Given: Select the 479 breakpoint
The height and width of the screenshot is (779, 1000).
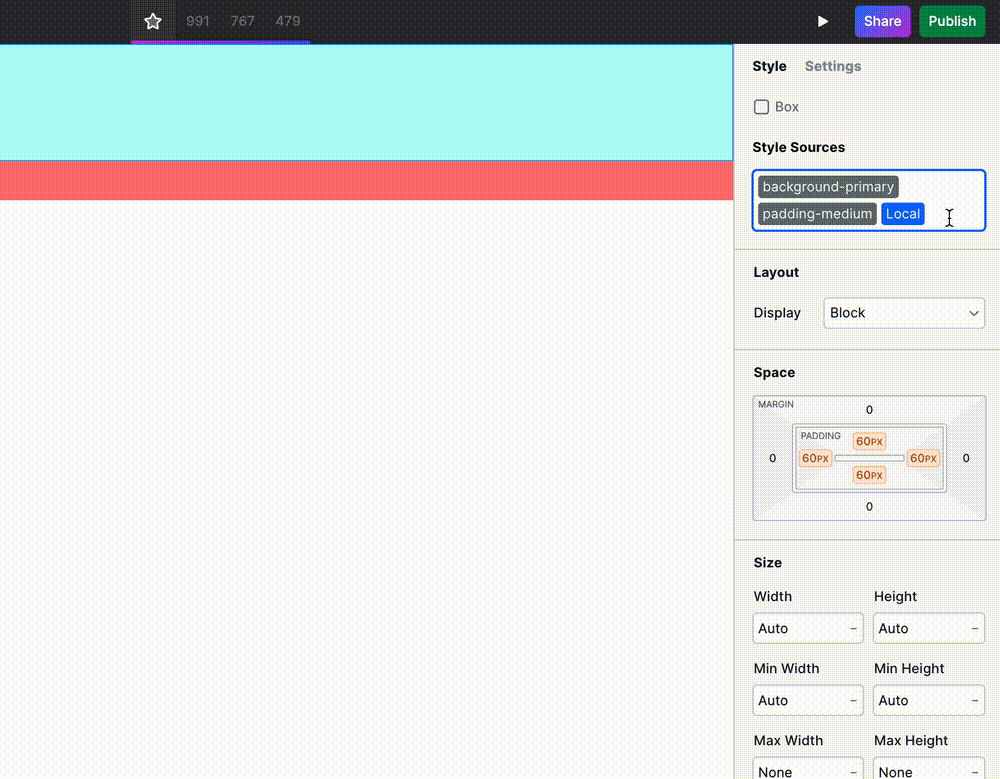Looking at the screenshot, I should point(288,21).
